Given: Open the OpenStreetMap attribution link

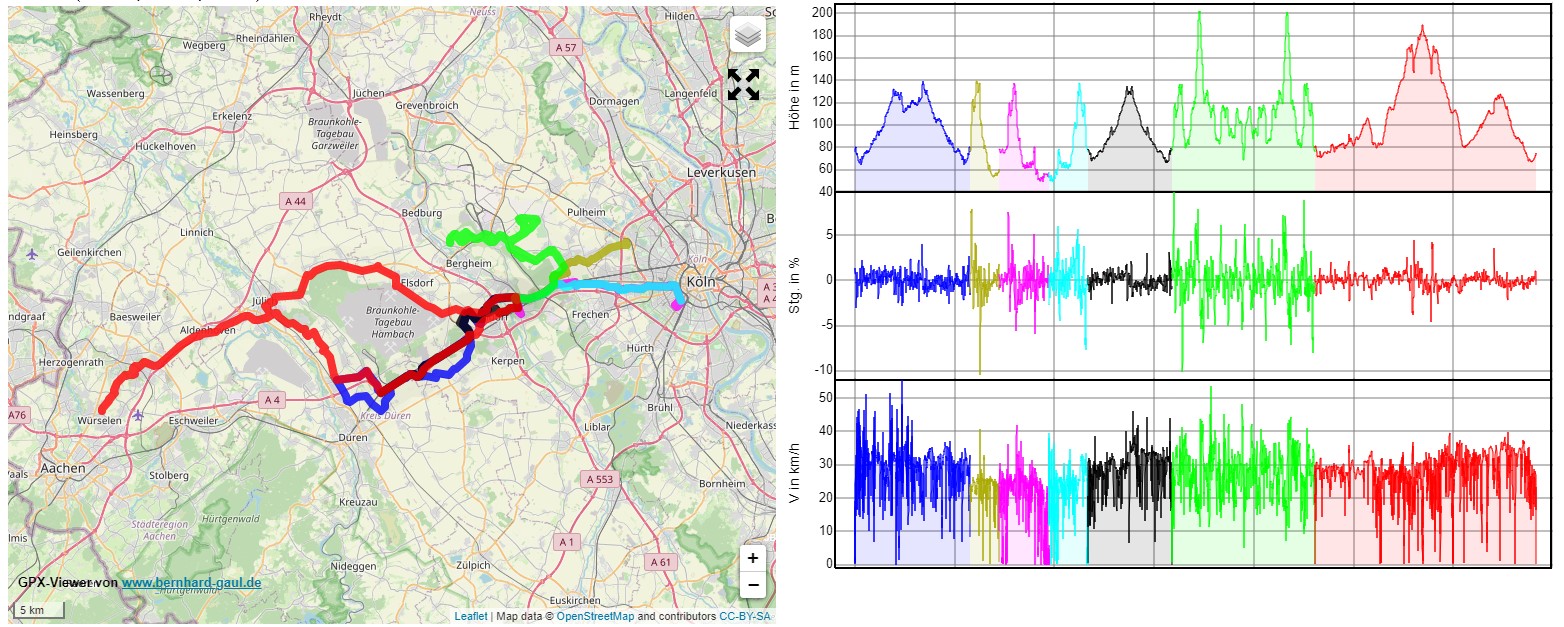Looking at the screenshot, I should click(595, 616).
